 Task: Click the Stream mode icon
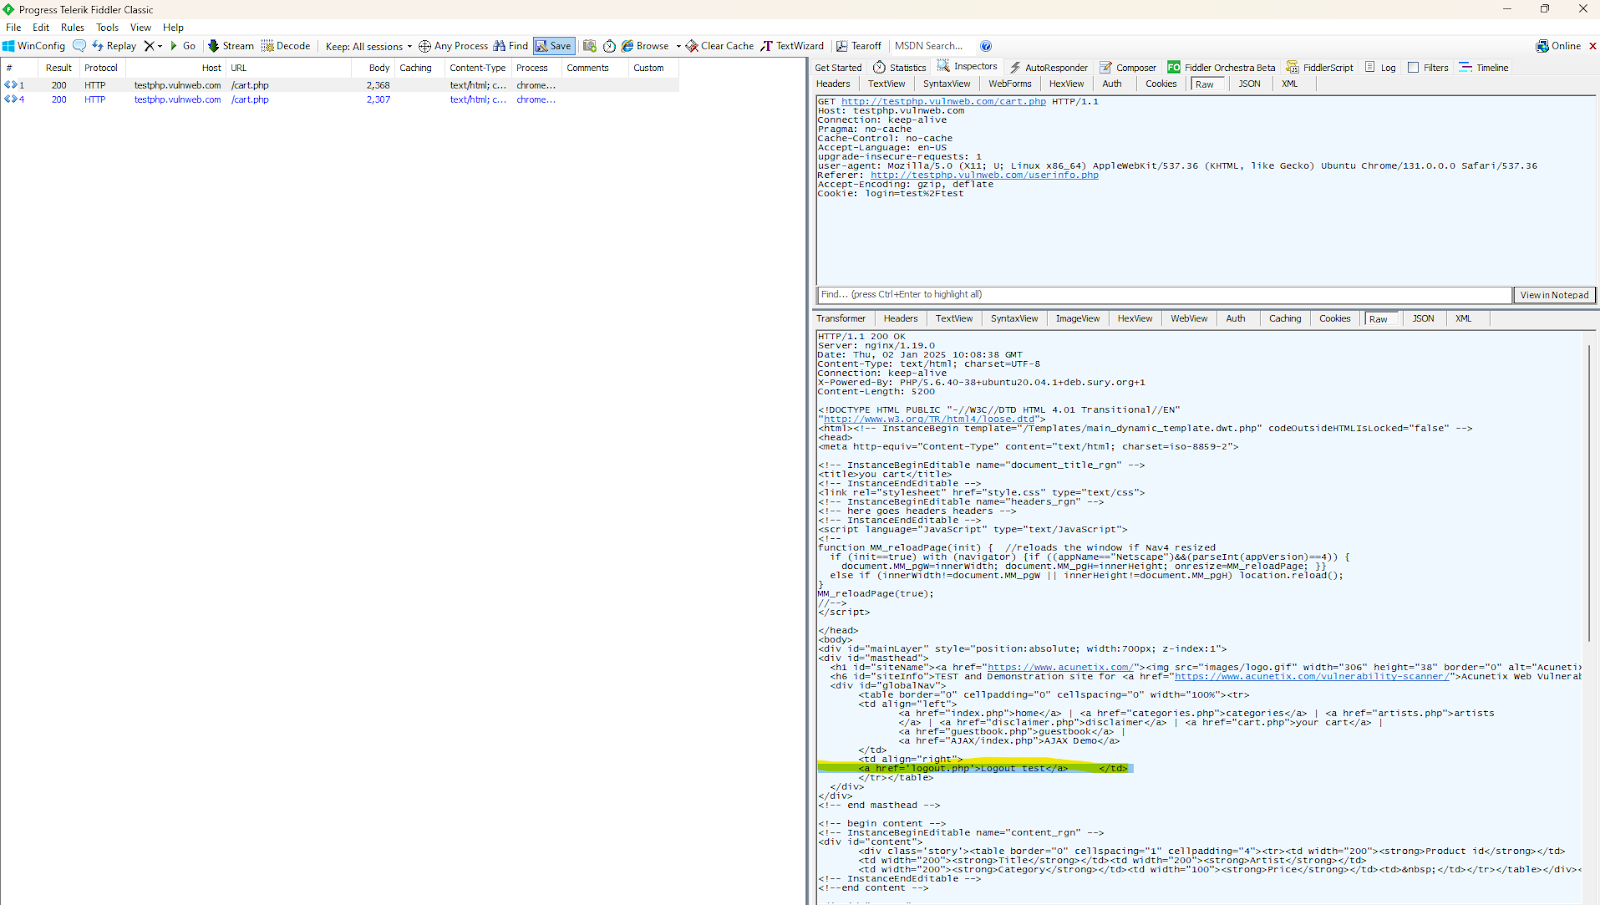pos(213,46)
